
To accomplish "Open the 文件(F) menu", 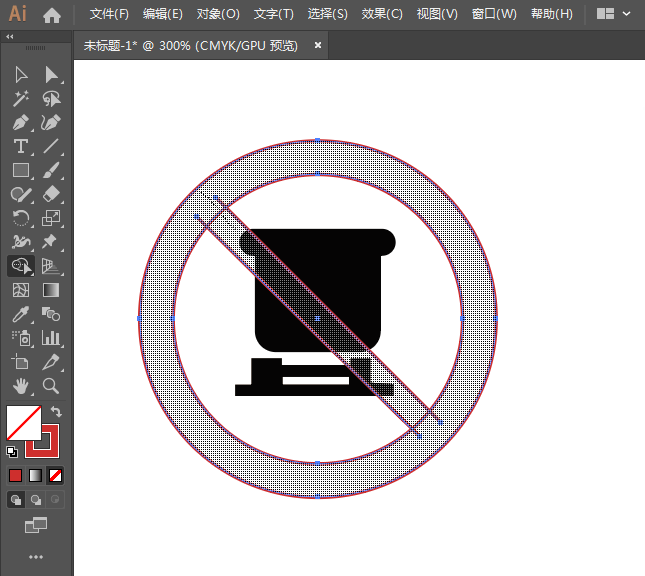I will (x=109, y=14).
